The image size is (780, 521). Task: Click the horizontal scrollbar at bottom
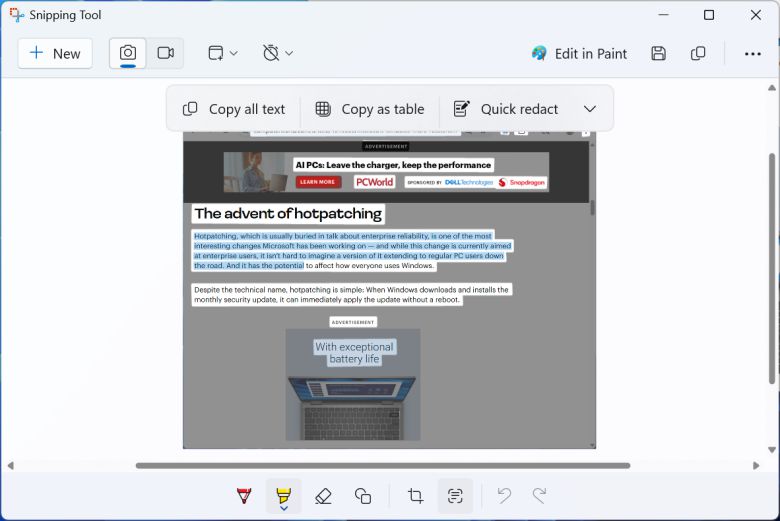[382, 465]
